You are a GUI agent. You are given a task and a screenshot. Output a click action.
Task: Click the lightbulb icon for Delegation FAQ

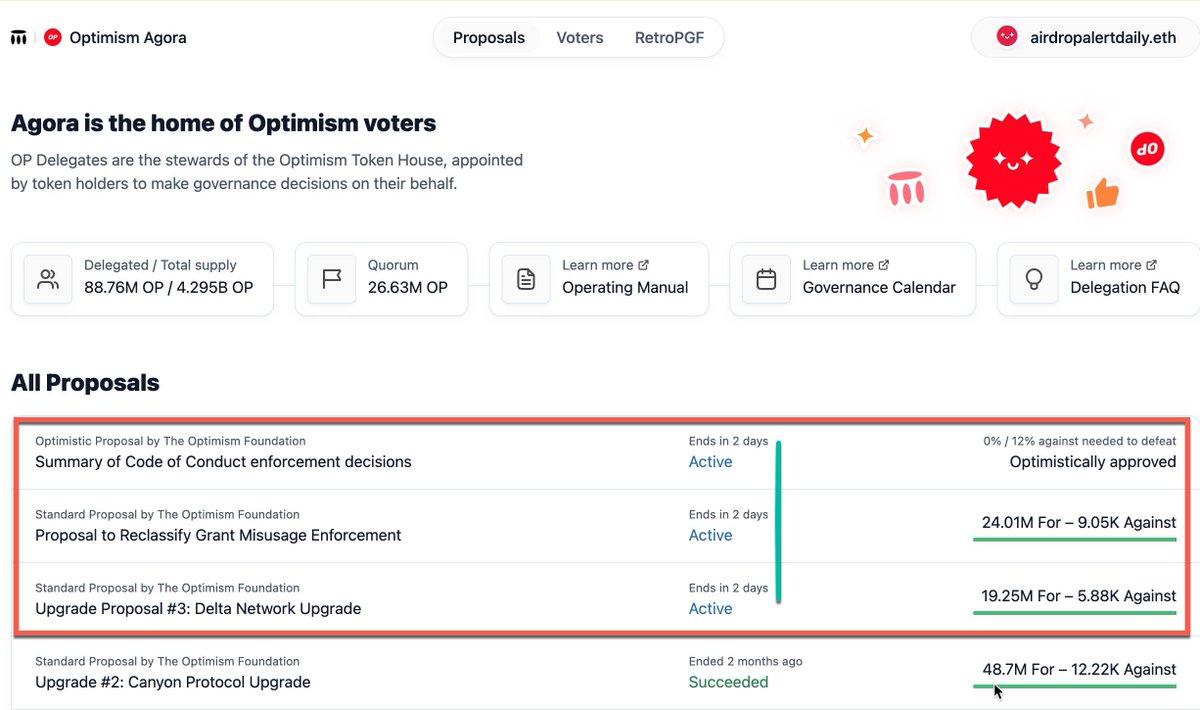point(1034,279)
